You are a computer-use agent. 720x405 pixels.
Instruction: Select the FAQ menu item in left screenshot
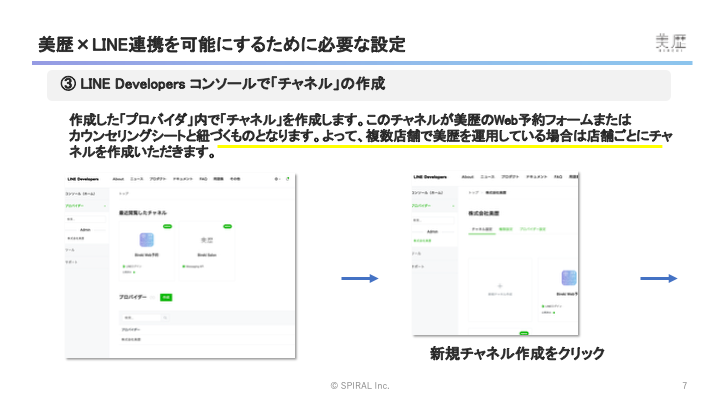pyautogui.click(x=203, y=177)
